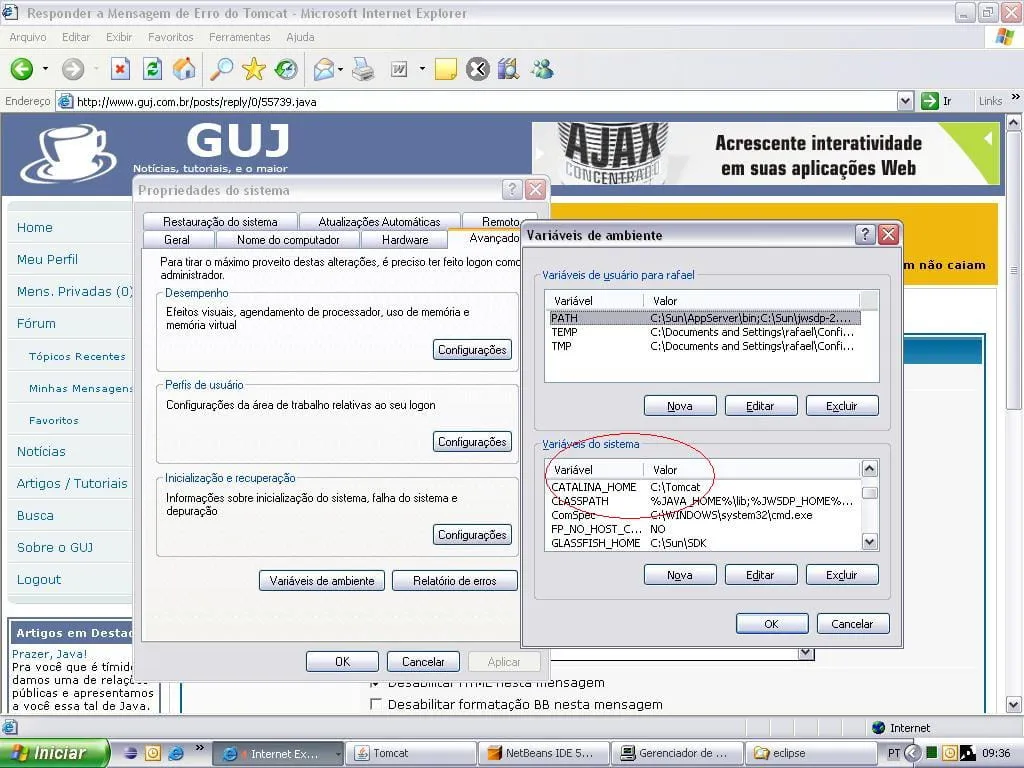Viewport: 1024px width, 768px height.
Task: Click Nova under user variables
Action: [x=680, y=406]
